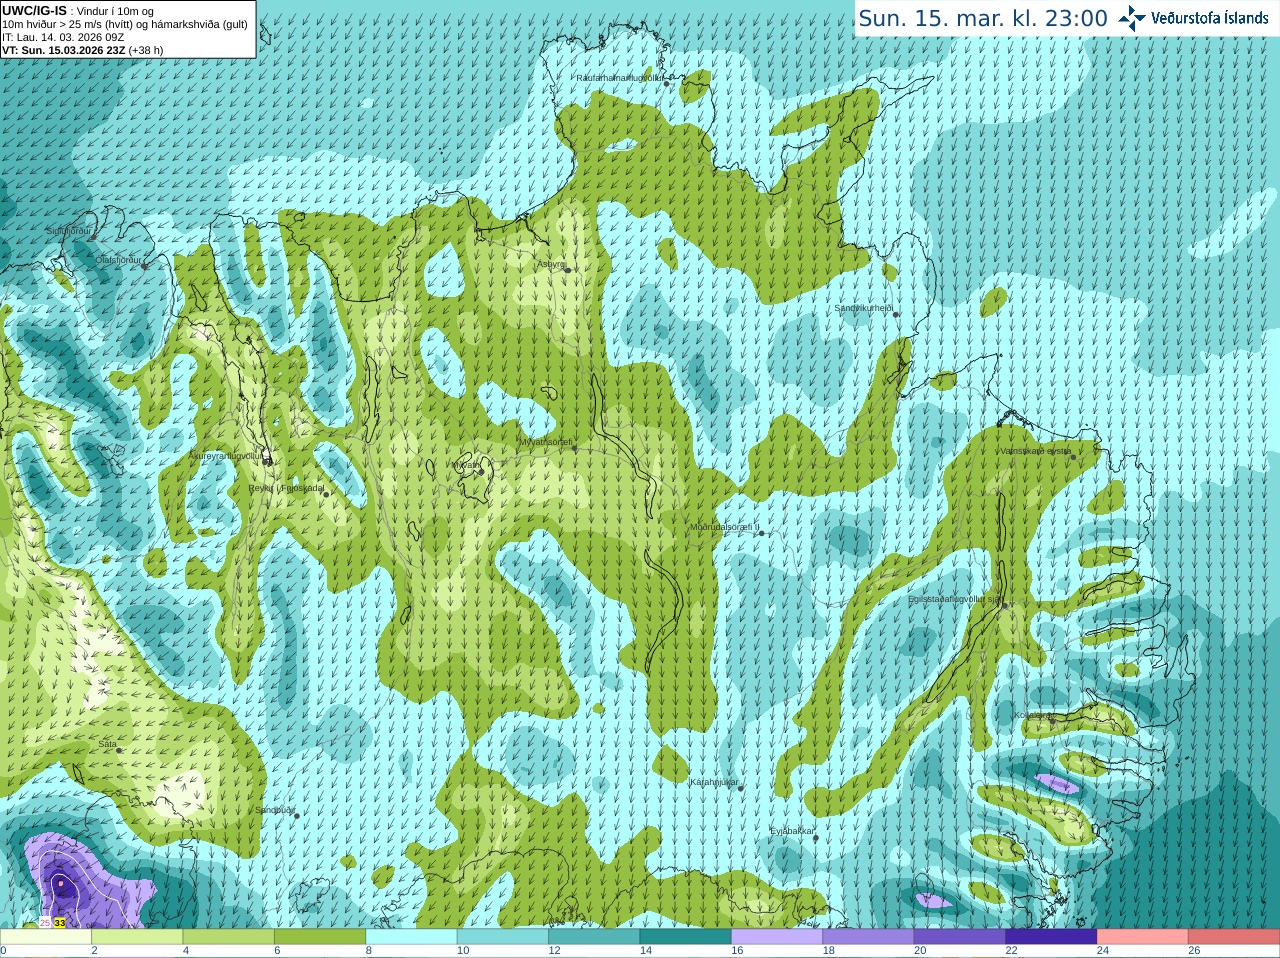Click the UWC/IG-IS model name heading

(x=34, y=10)
